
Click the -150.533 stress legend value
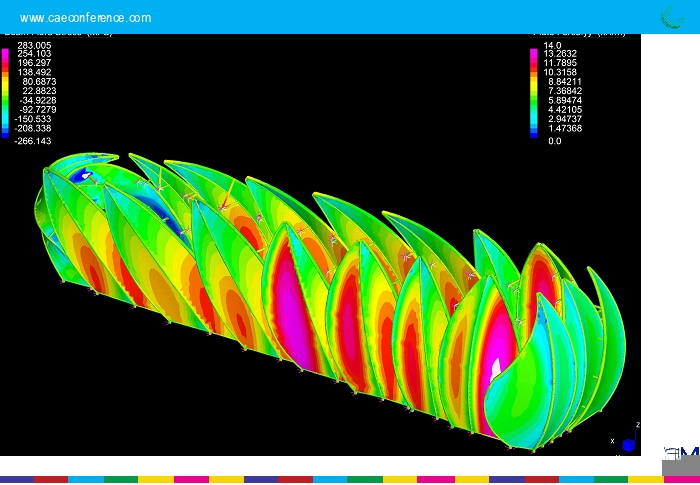pyautogui.click(x=33, y=119)
